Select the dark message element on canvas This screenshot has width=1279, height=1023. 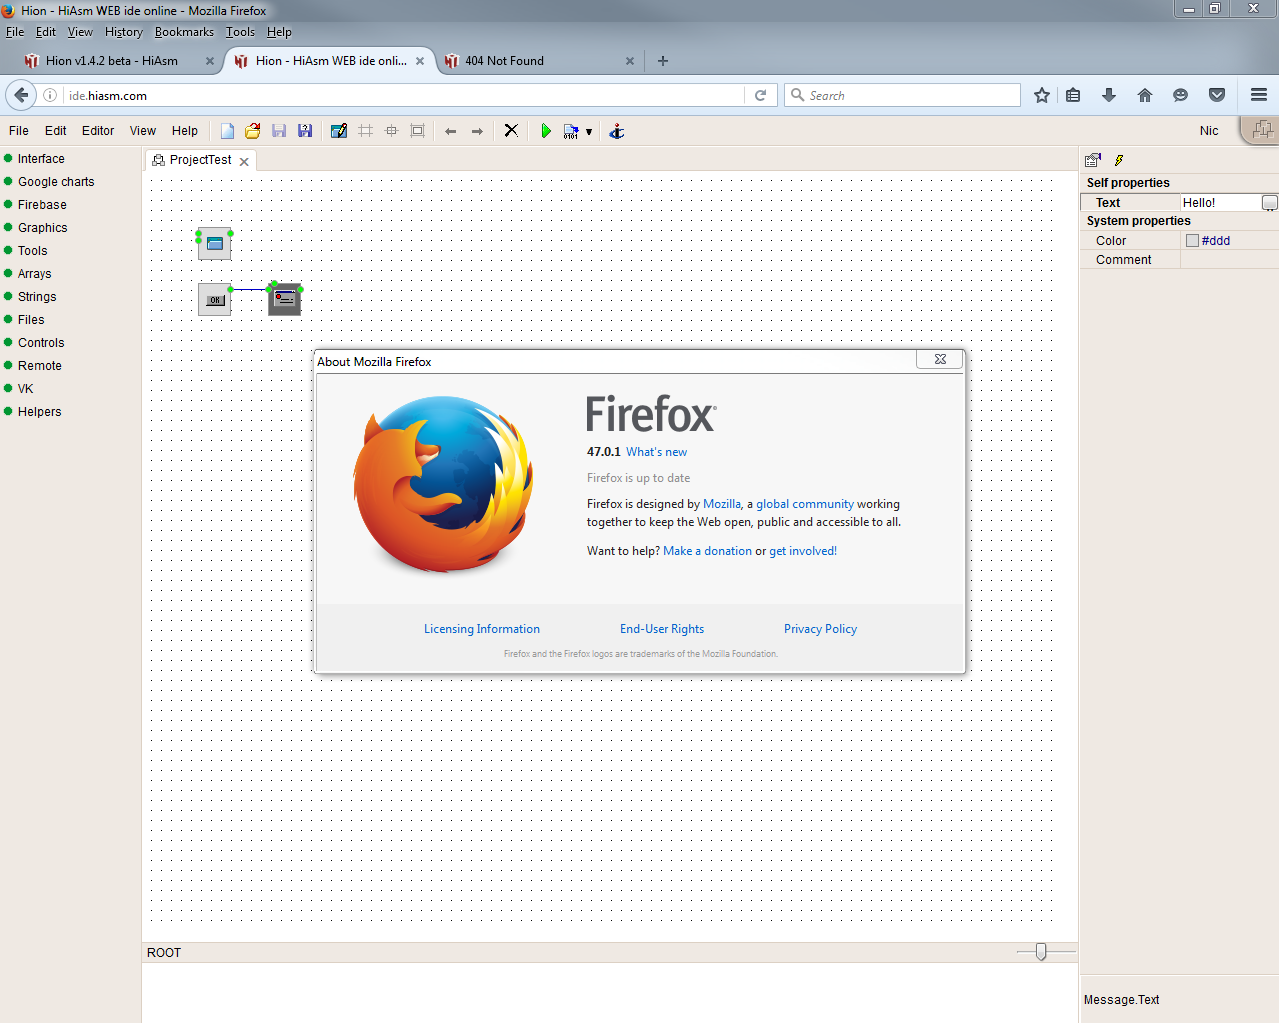(x=285, y=298)
